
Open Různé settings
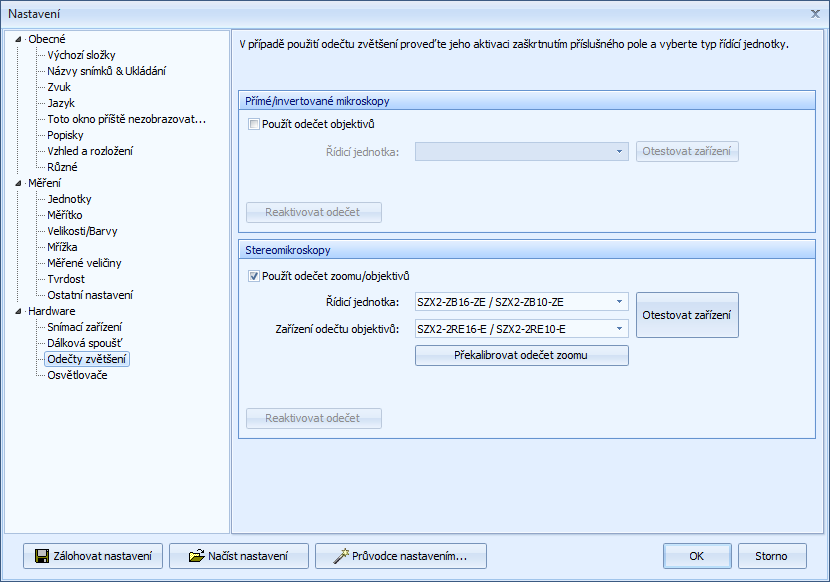[62, 167]
